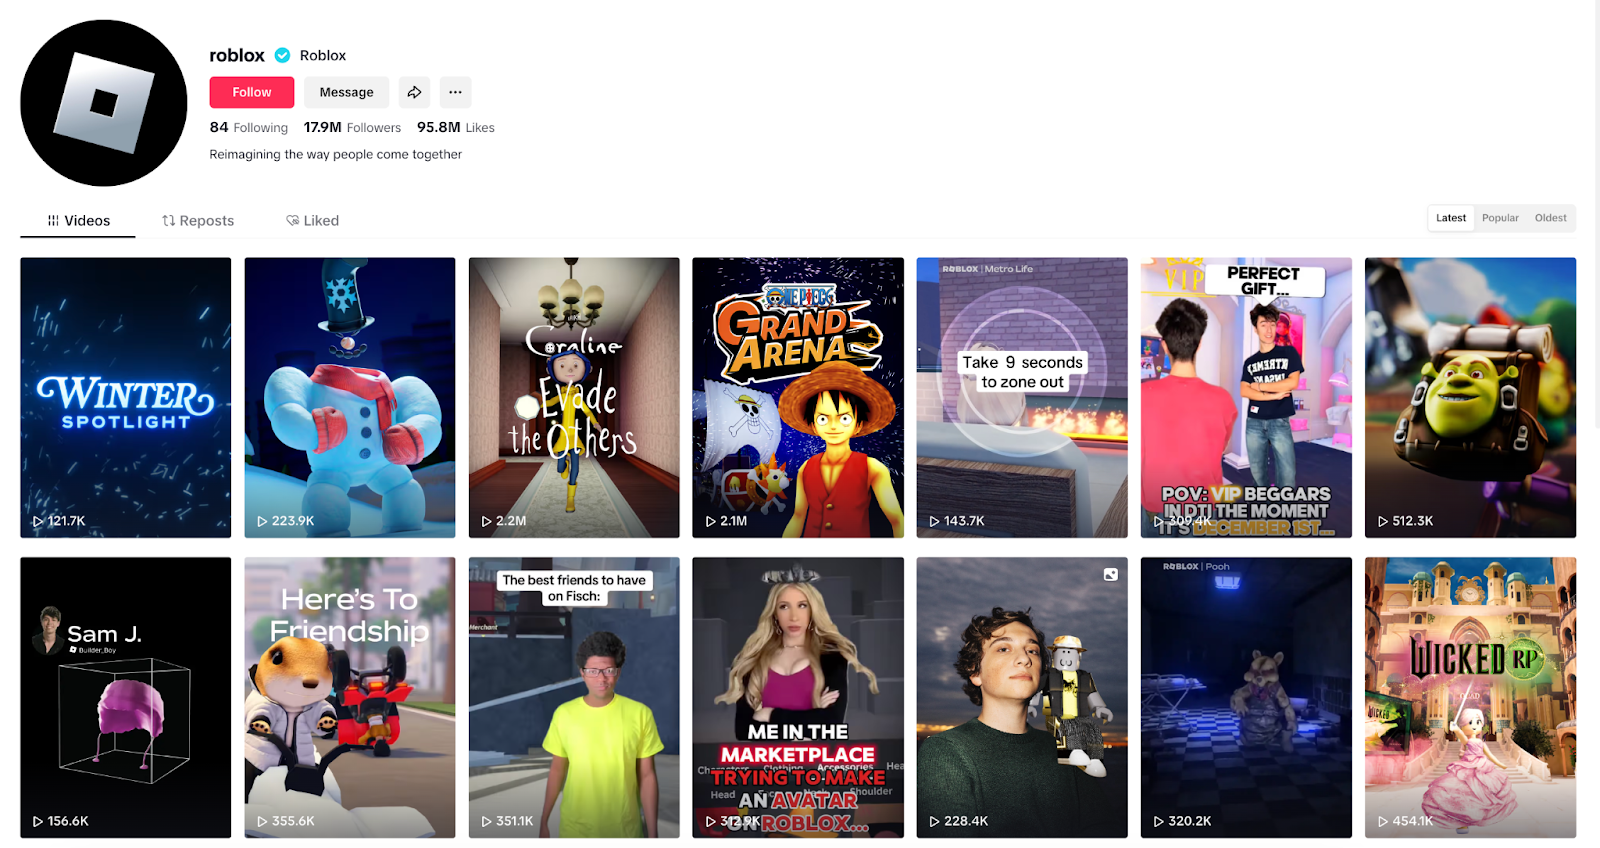The width and height of the screenshot is (1600, 848).
Task: Open the Here's To Friendship video
Action: click(x=350, y=697)
